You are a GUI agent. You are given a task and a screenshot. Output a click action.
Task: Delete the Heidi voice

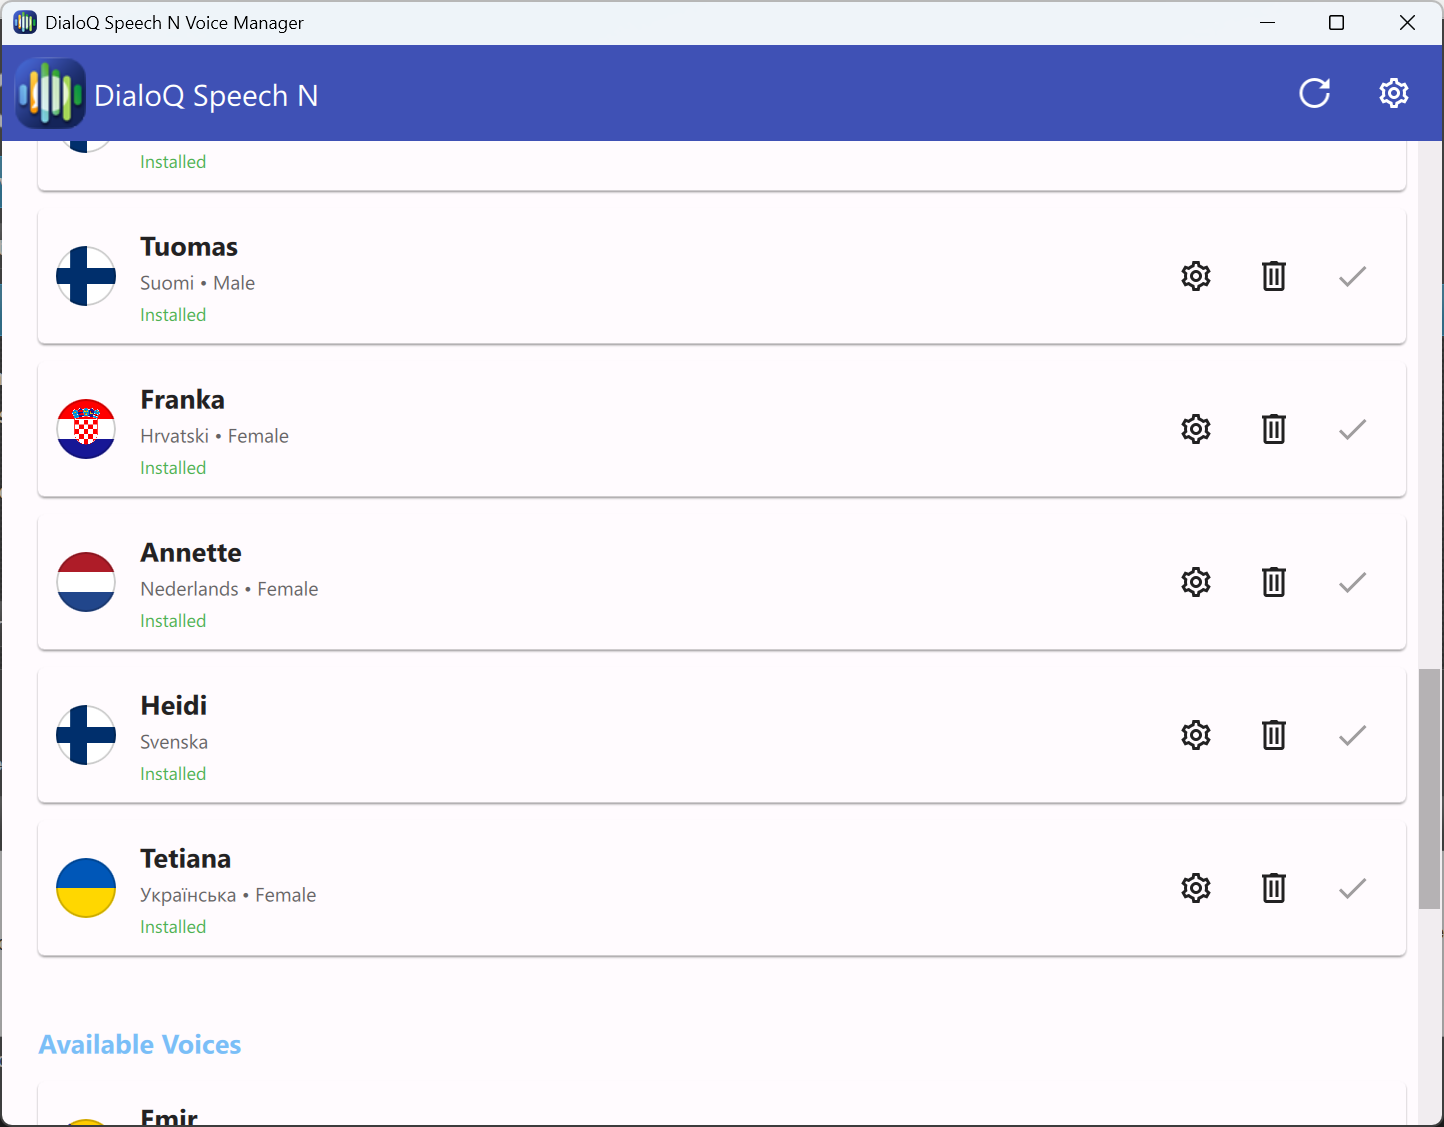[x=1274, y=735]
